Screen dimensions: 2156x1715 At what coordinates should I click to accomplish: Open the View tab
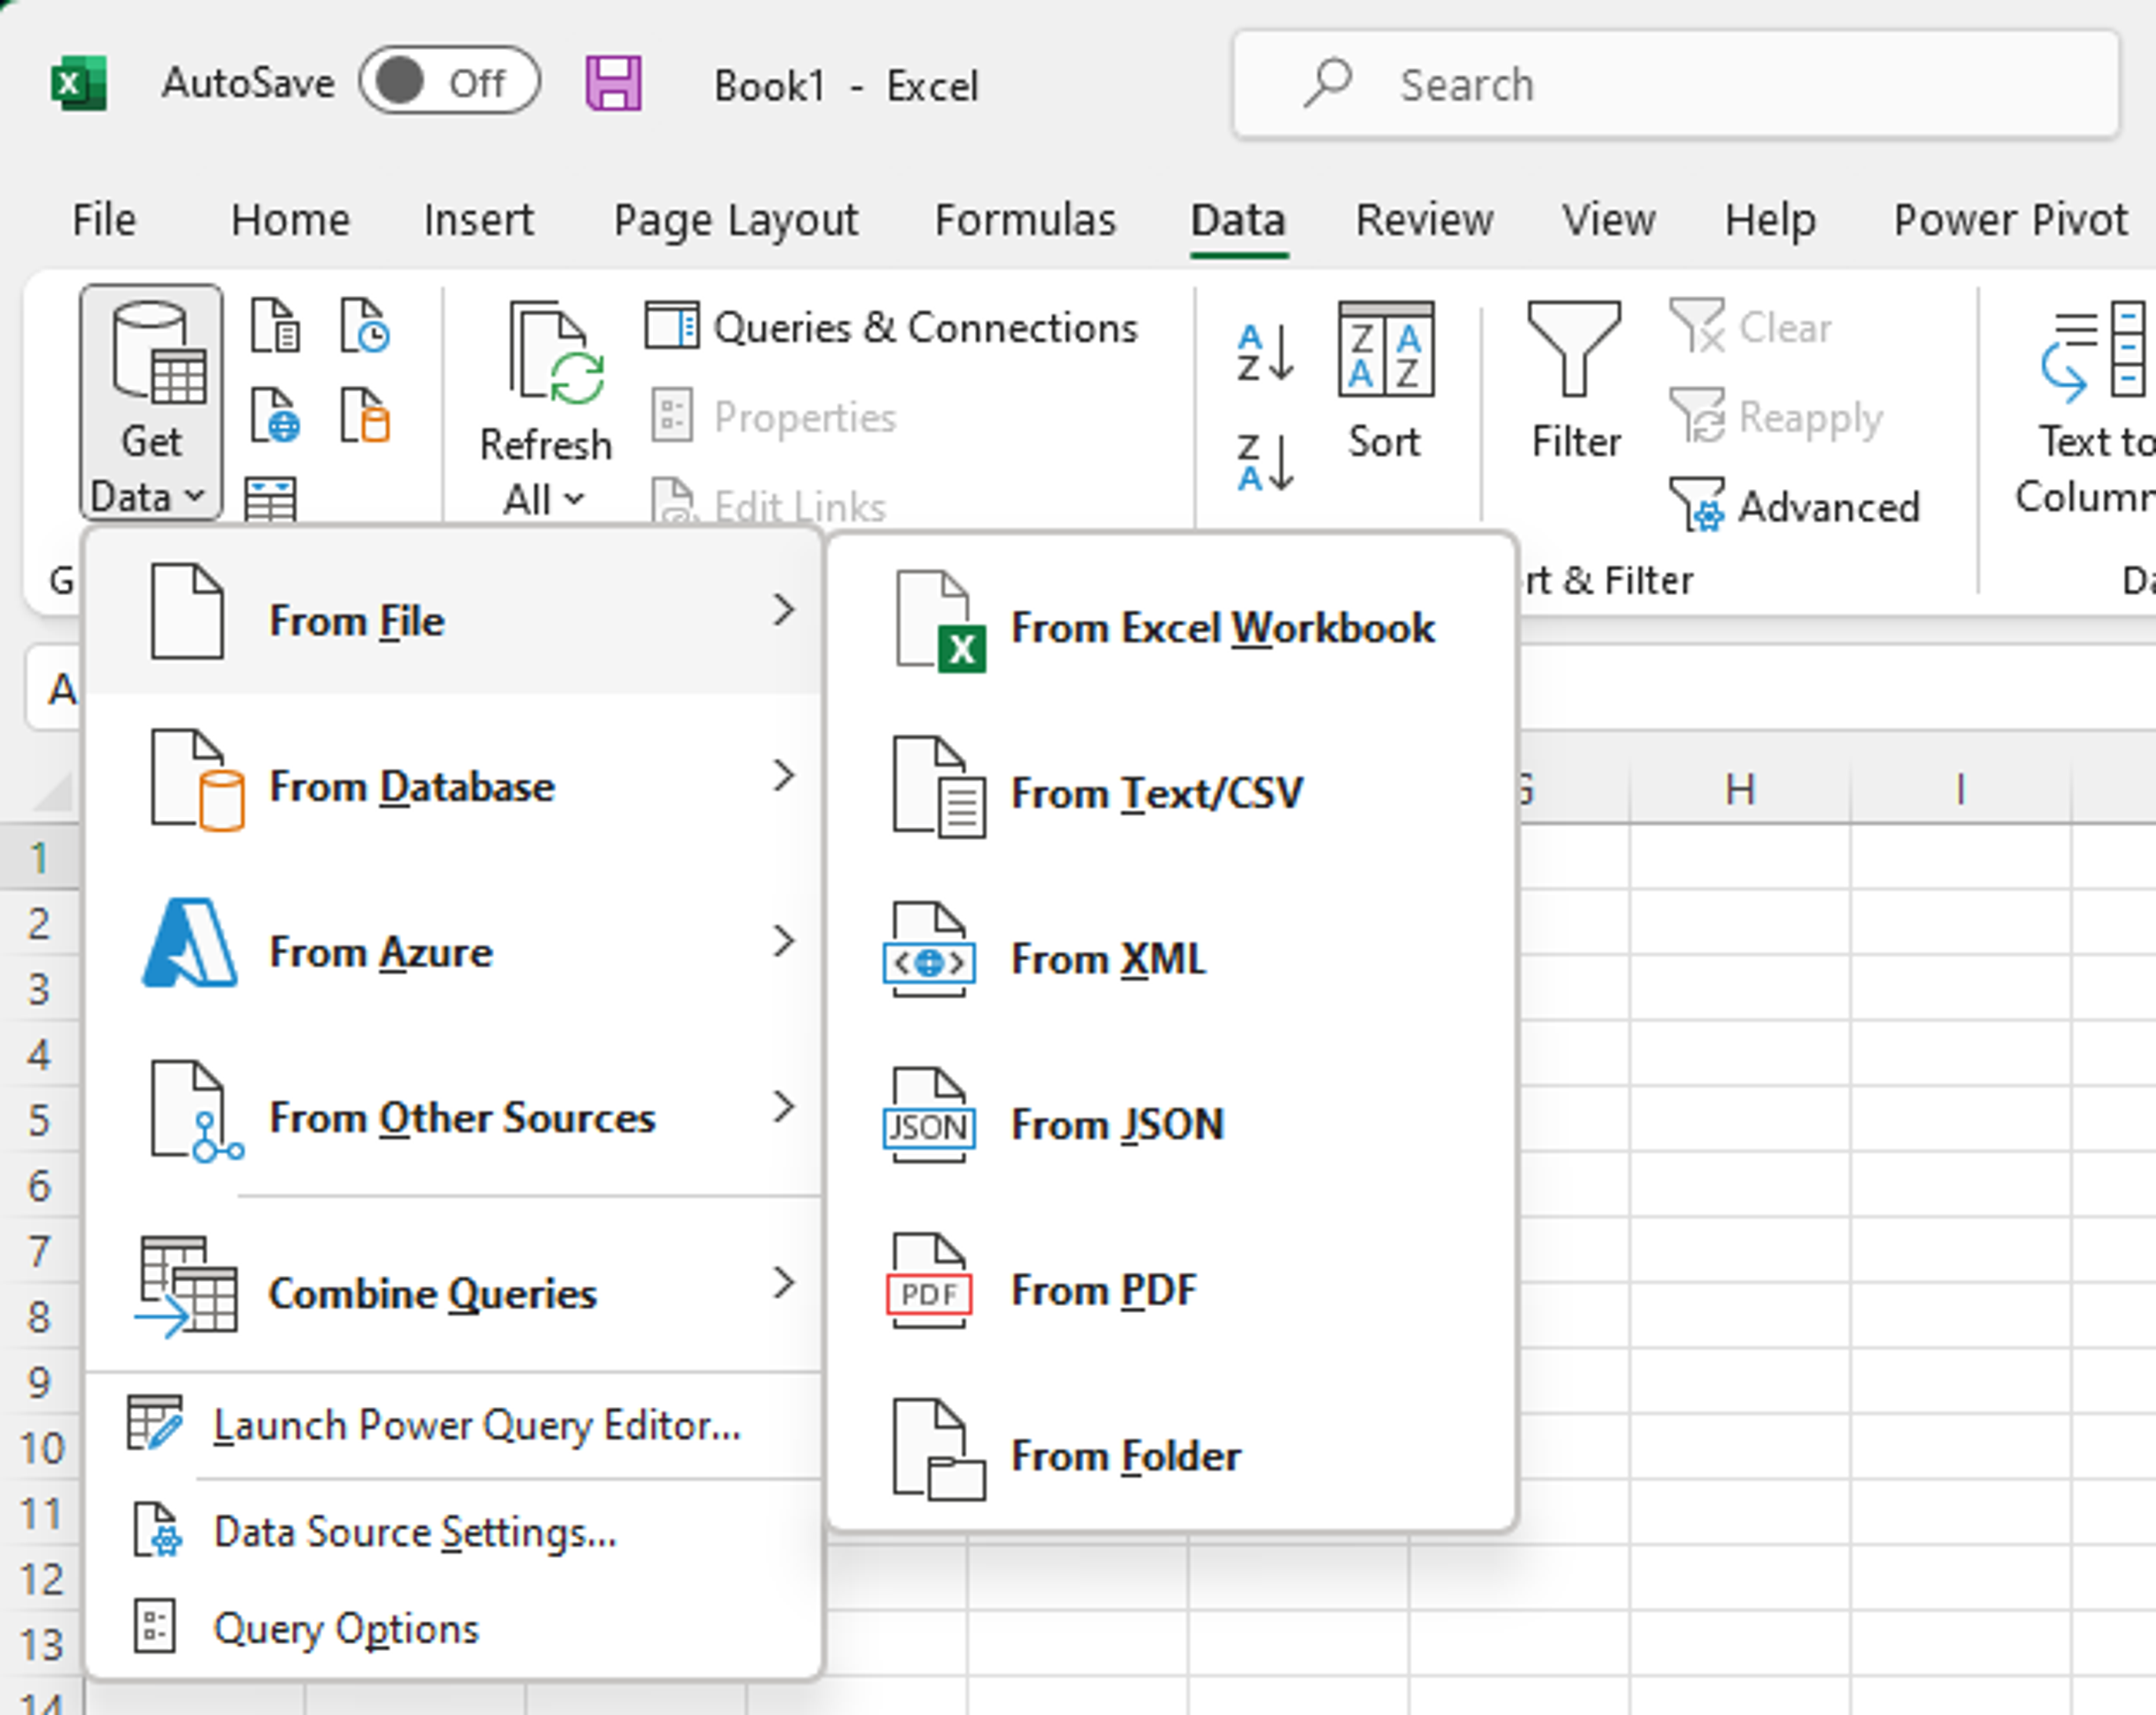[1608, 219]
